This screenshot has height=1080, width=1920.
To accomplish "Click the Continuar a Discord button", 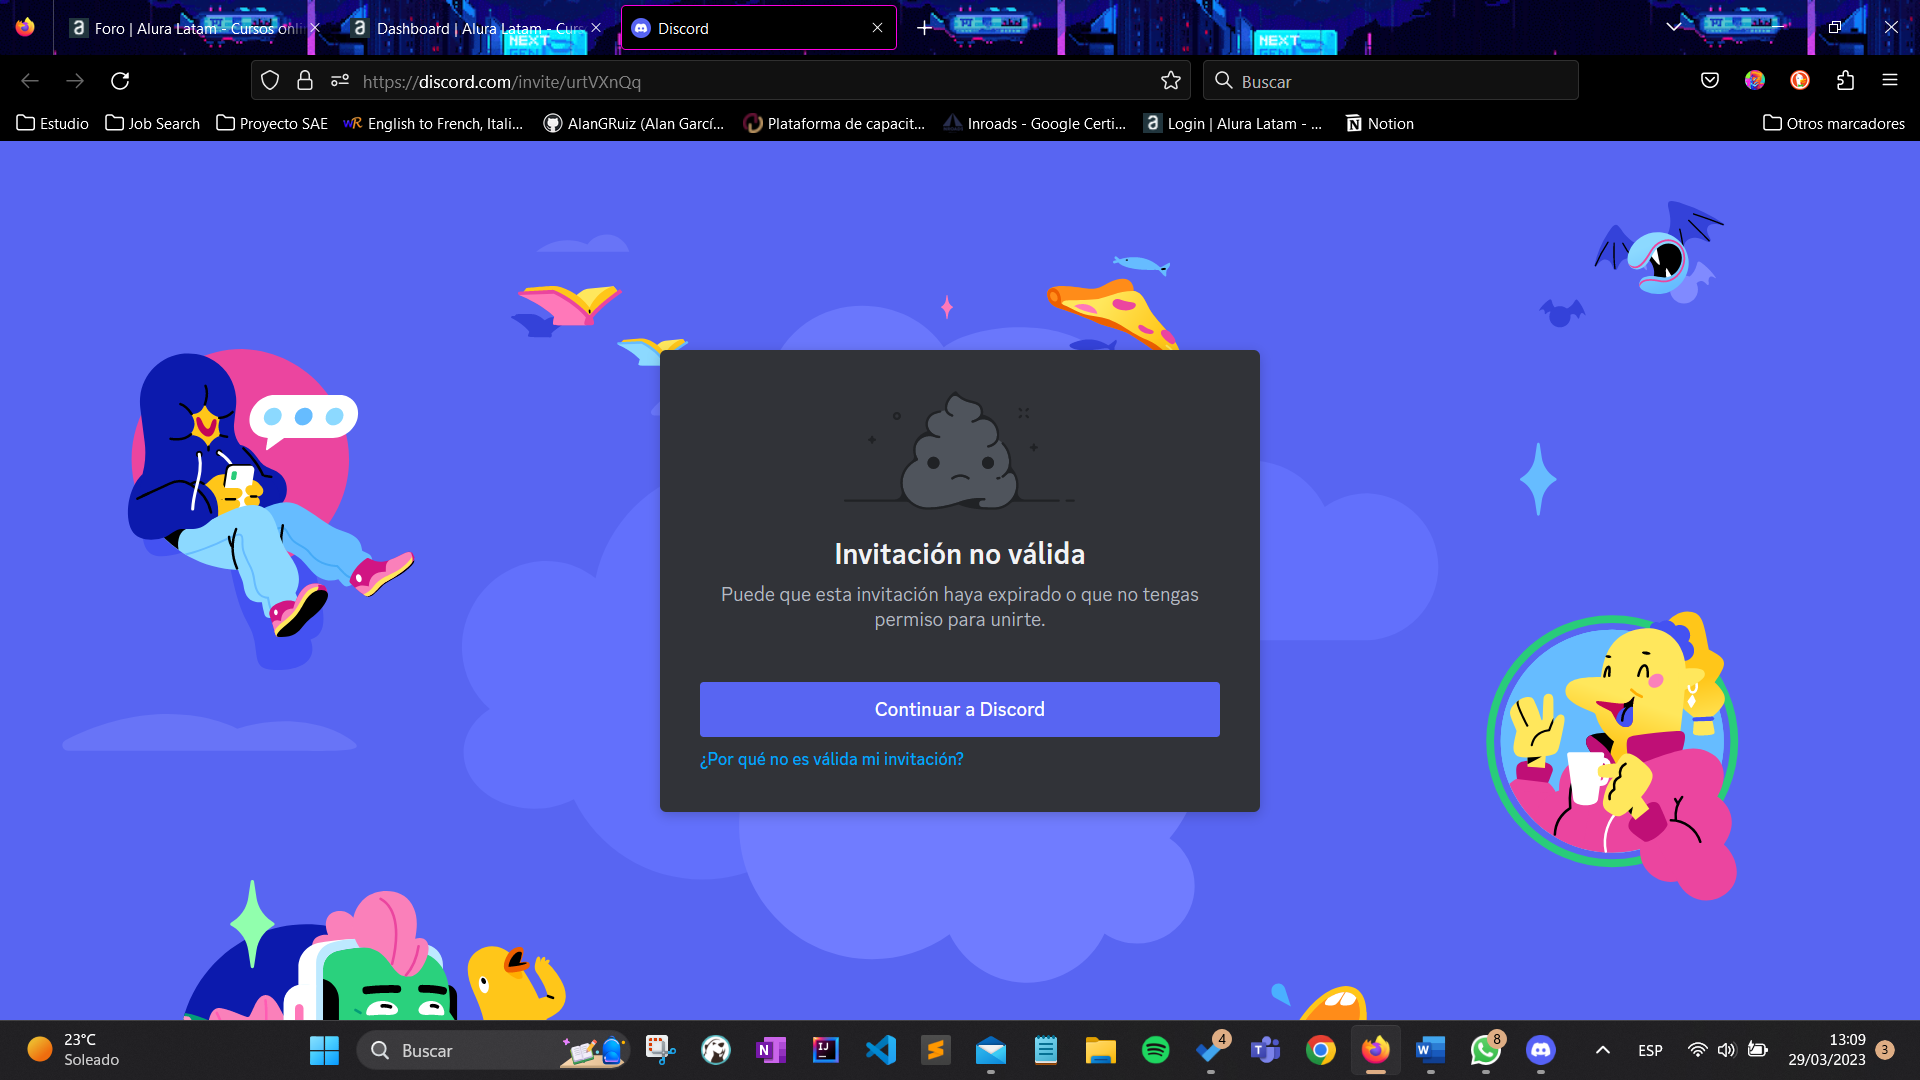I will click(x=959, y=709).
